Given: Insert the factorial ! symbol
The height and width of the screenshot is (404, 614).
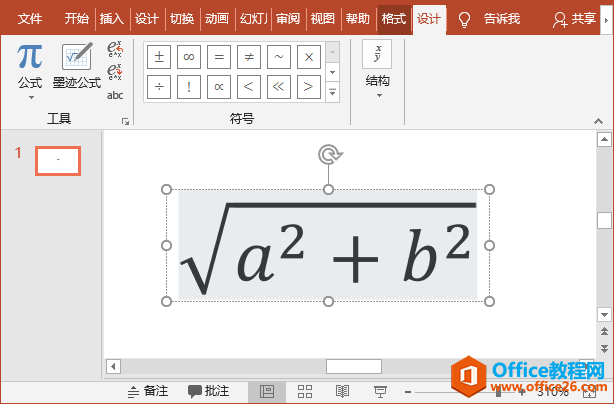Looking at the screenshot, I should pos(189,87).
